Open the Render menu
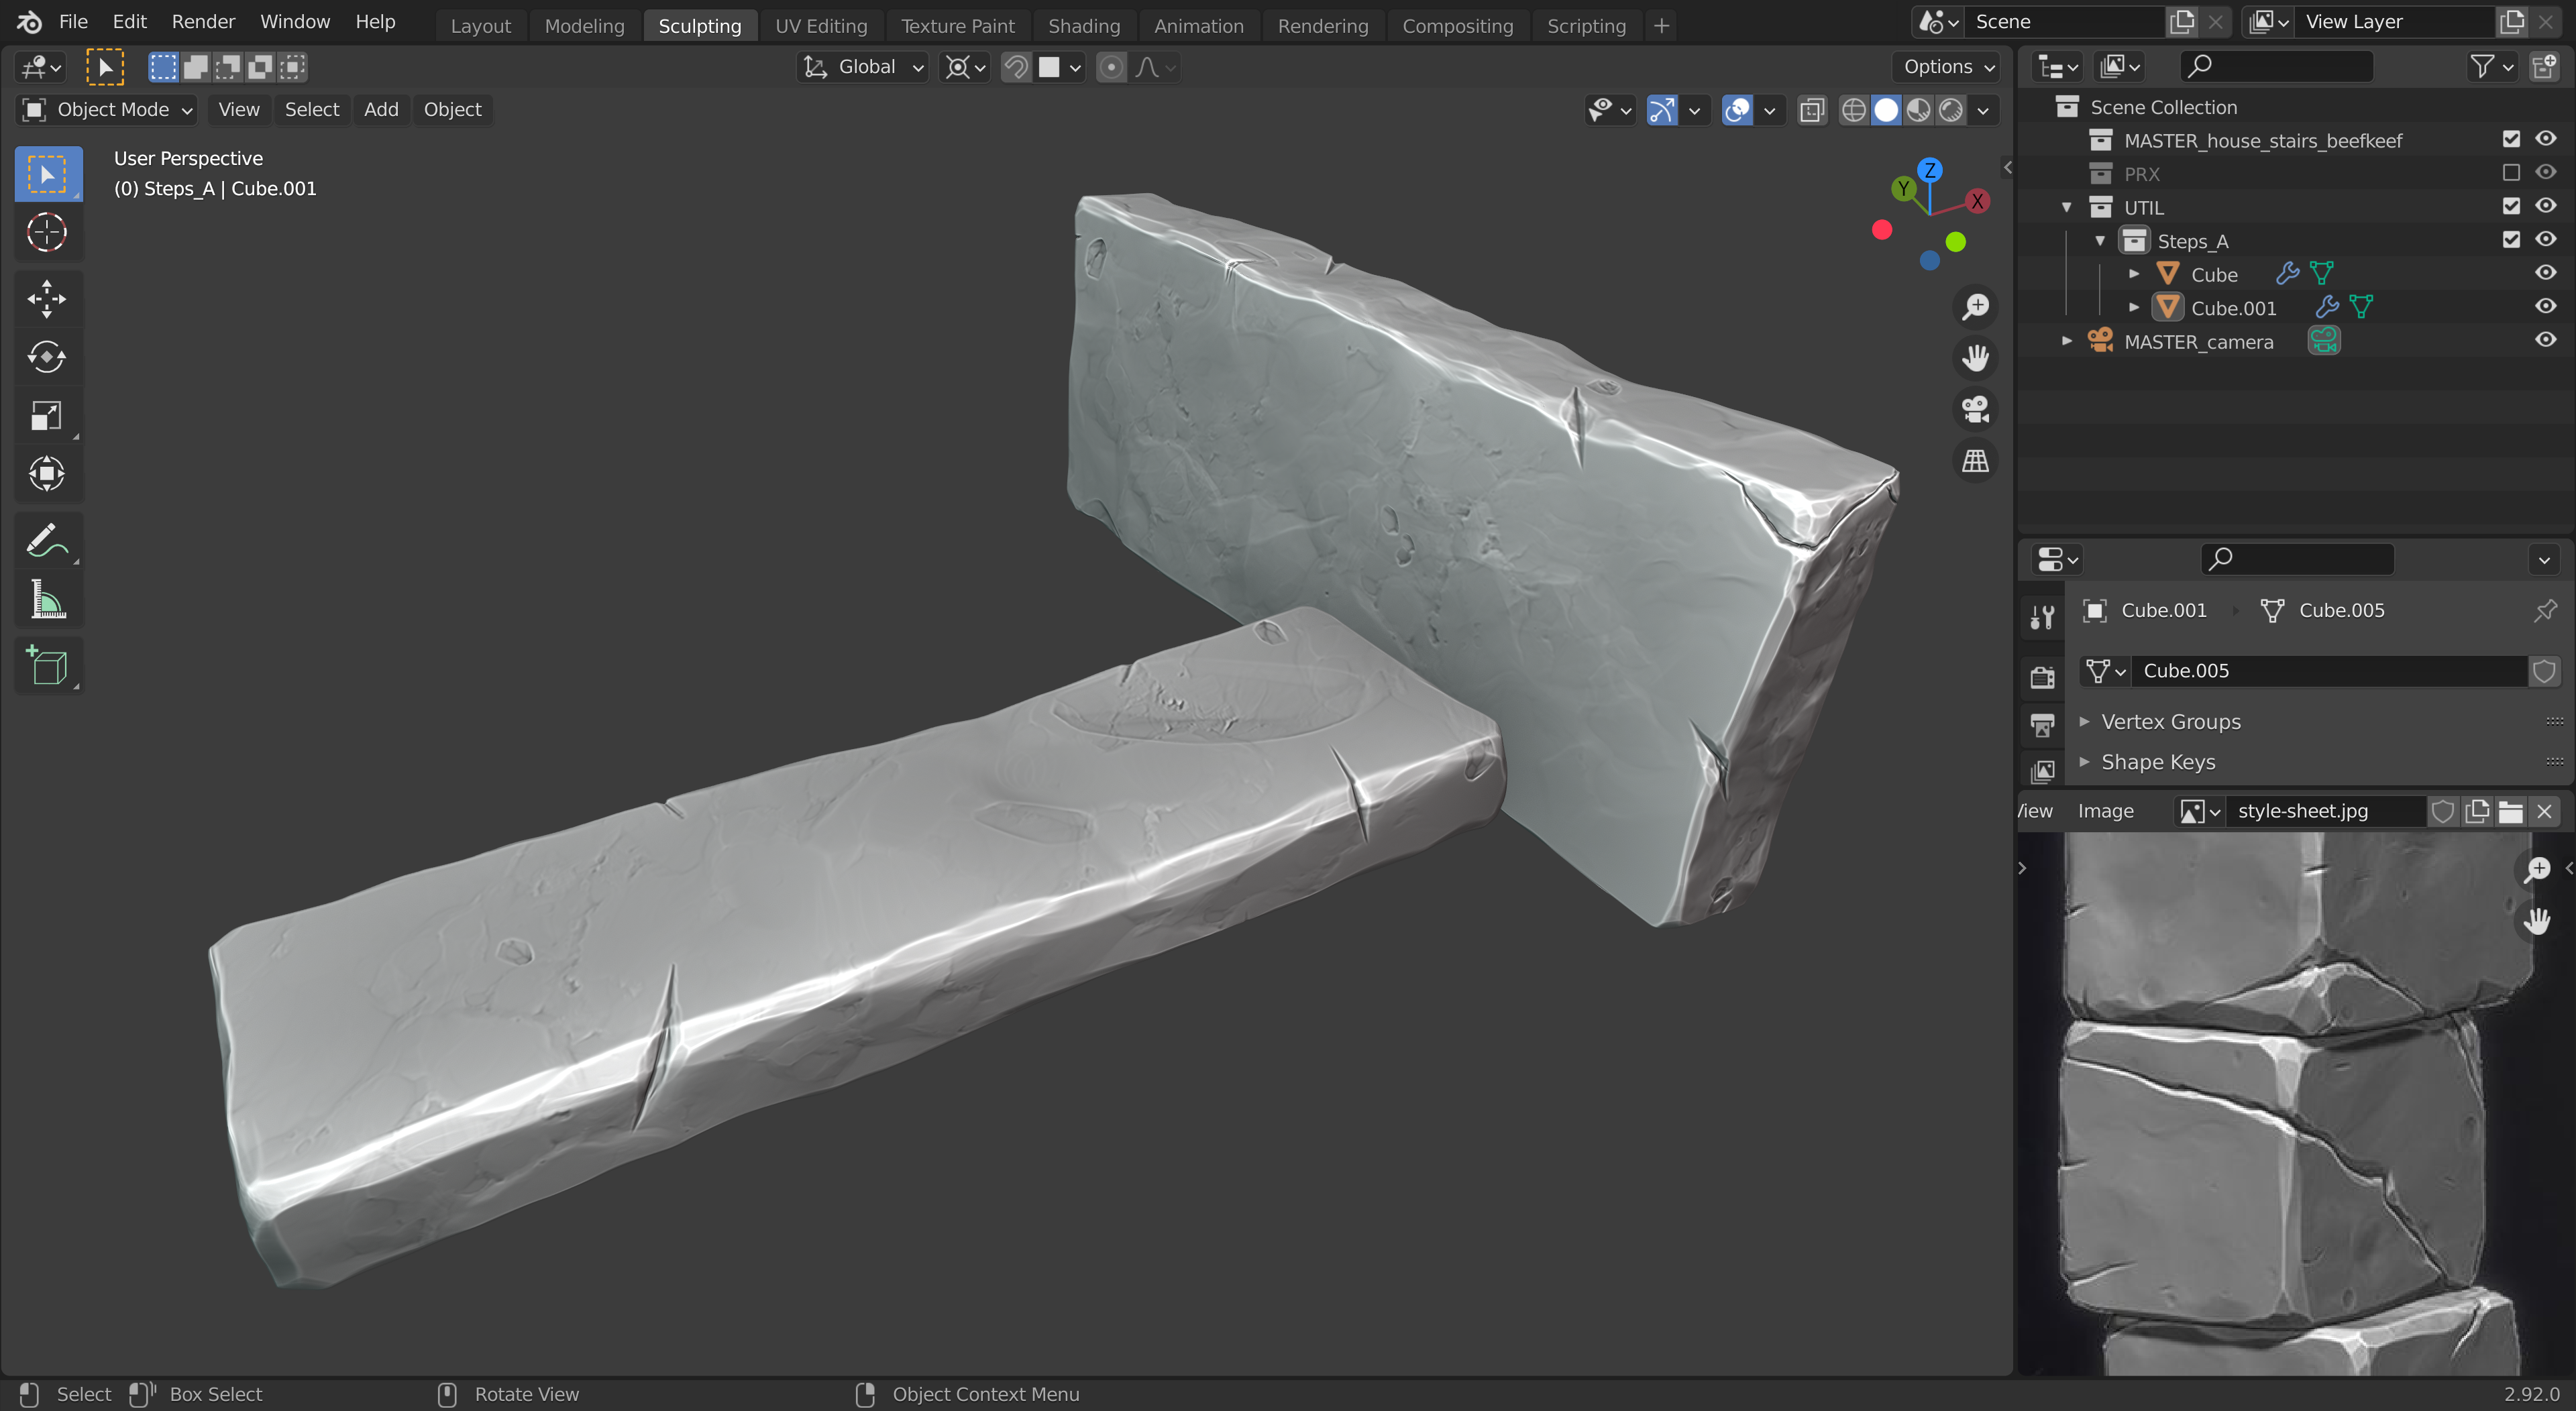The width and height of the screenshot is (2576, 1411). 203,22
